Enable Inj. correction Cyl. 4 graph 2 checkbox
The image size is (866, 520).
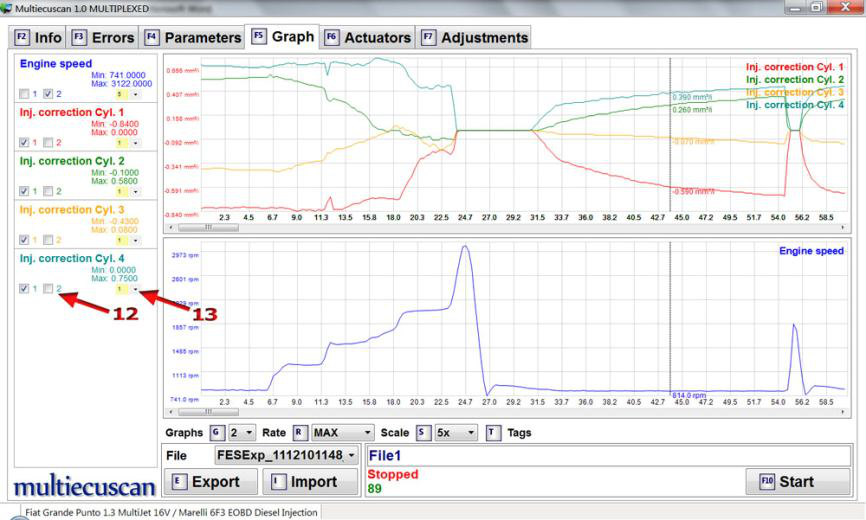(48, 289)
